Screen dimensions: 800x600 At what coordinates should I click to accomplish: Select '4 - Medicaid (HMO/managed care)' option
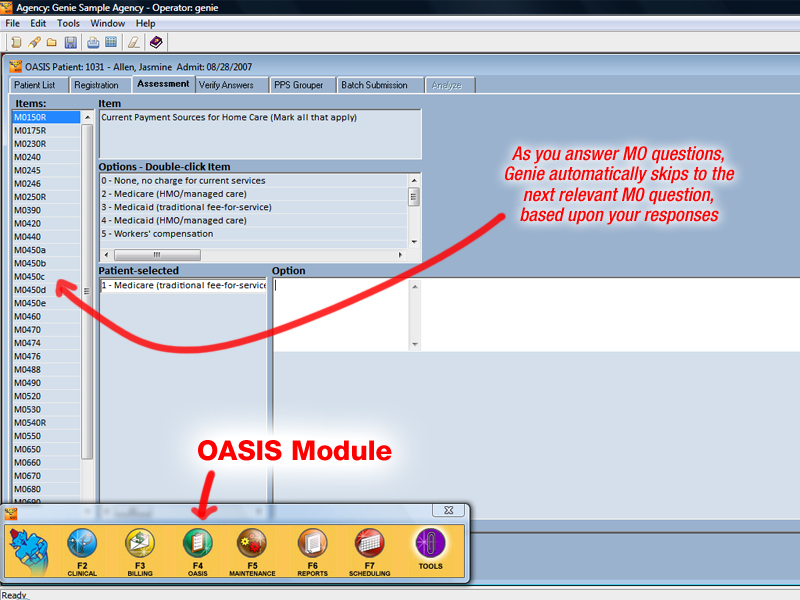(254, 220)
